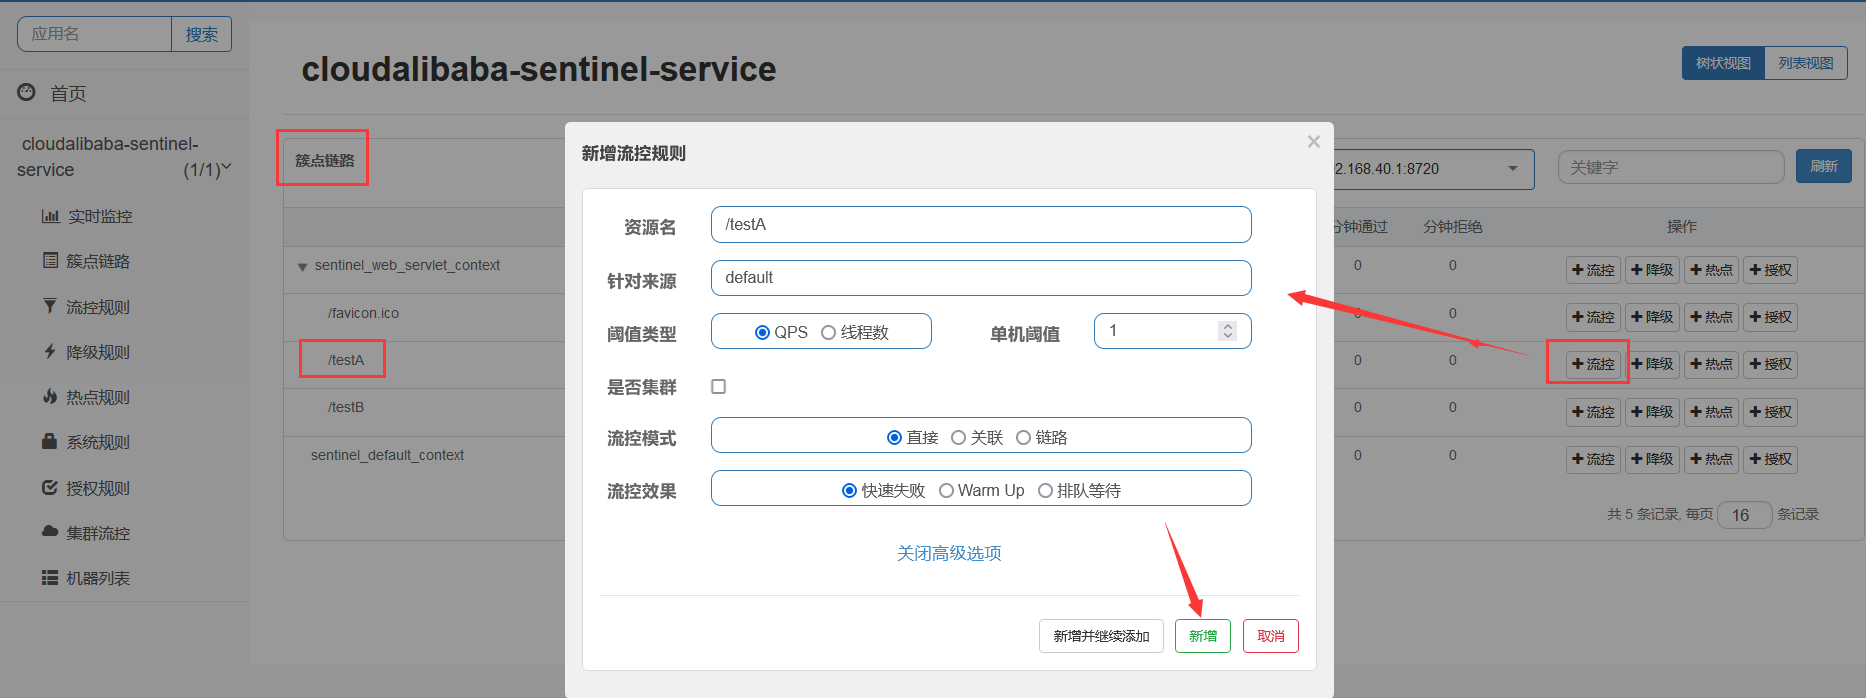Open 机器列表 in sidebar menu

tap(98, 578)
